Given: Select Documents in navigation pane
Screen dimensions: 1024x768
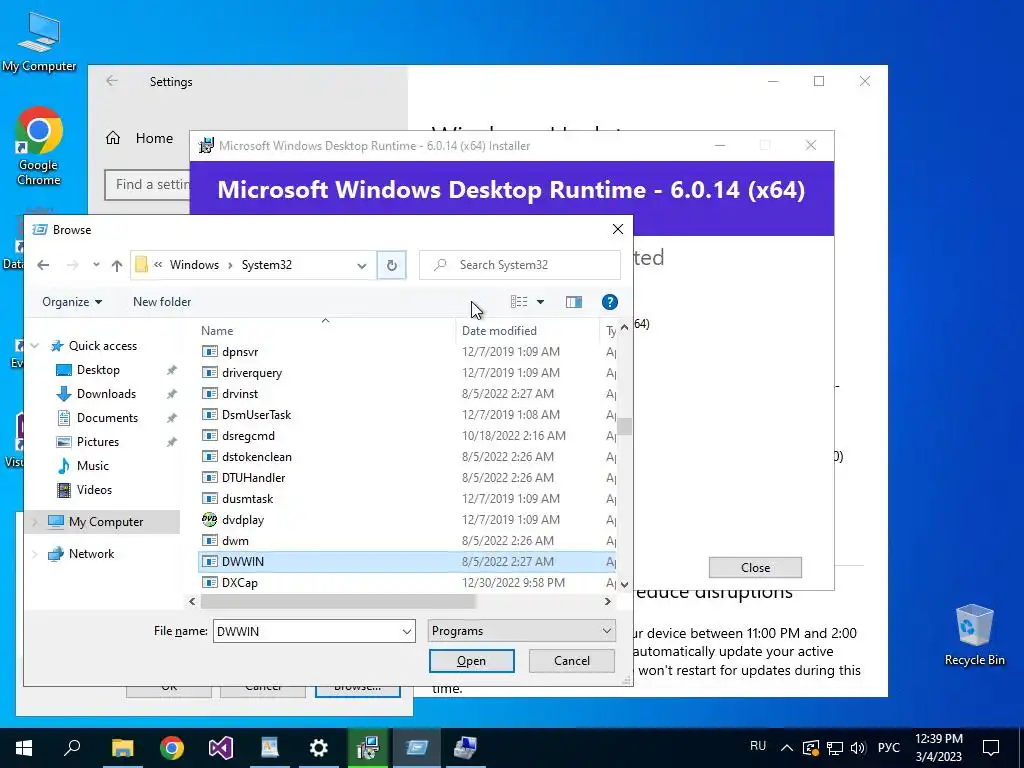Looking at the screenshot, I should pos(107,418).
